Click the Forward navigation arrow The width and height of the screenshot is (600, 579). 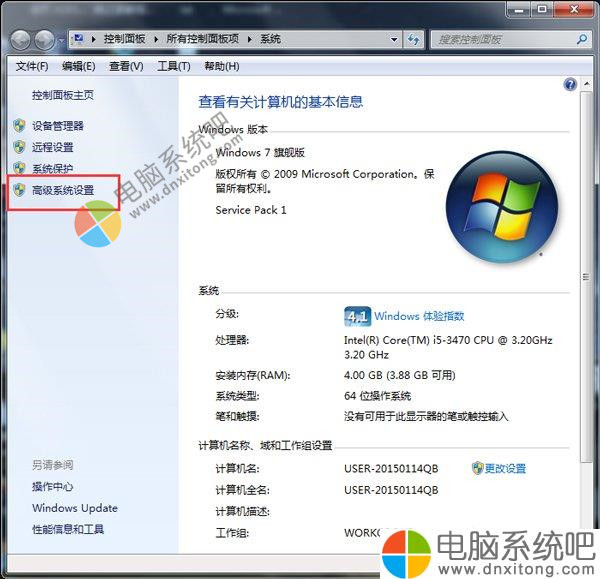coord(44,40)
